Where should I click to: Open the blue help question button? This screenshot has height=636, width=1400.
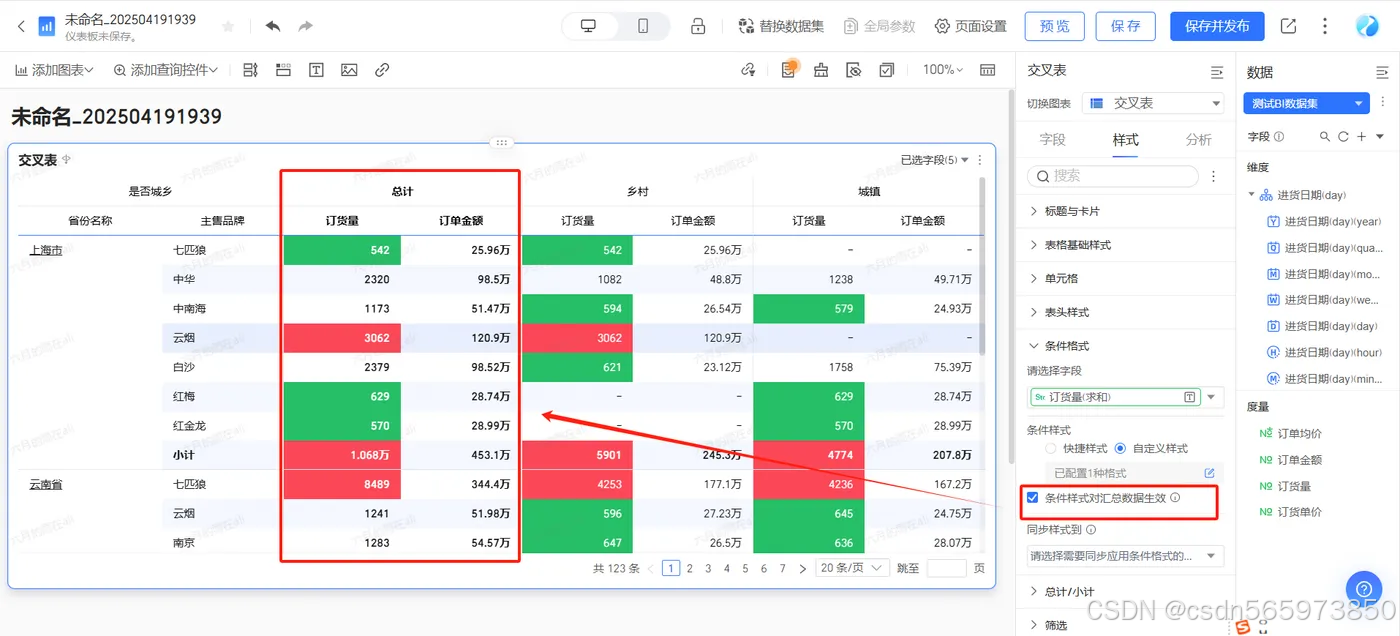click(x=1363, y=588)
